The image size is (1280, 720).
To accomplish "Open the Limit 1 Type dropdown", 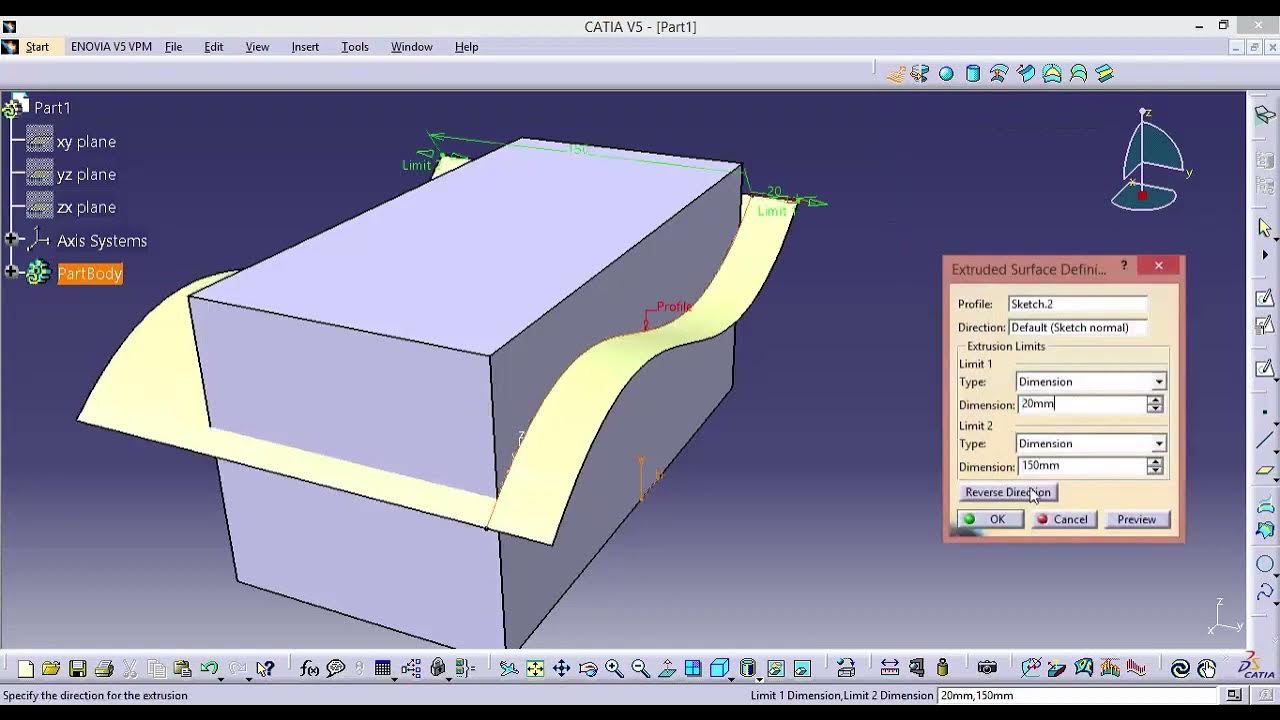I will tap(1090, 382).
